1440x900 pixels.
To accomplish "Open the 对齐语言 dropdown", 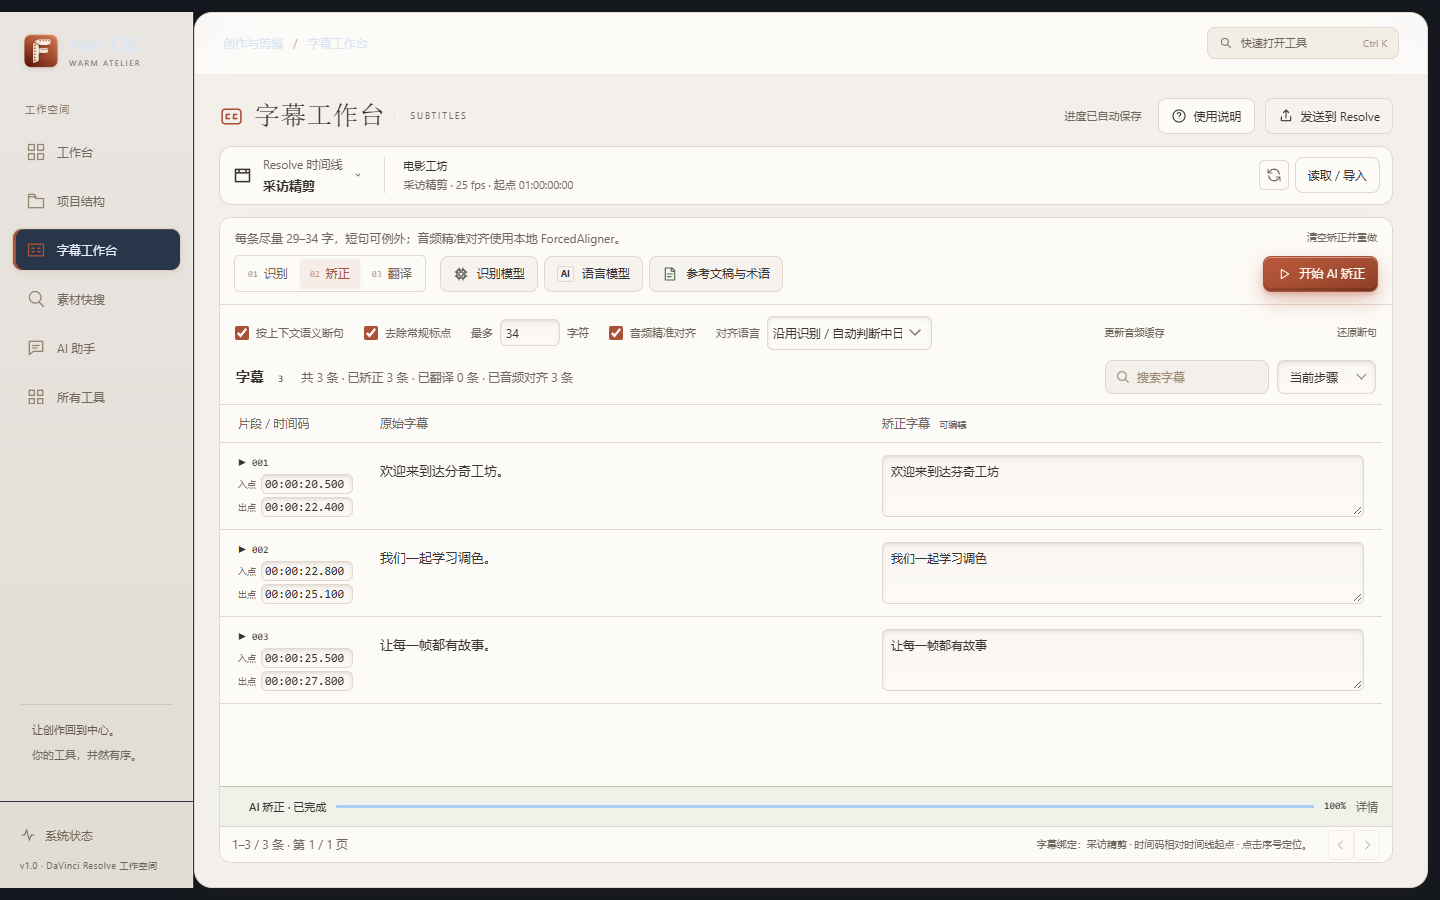I will click(849, 333).
